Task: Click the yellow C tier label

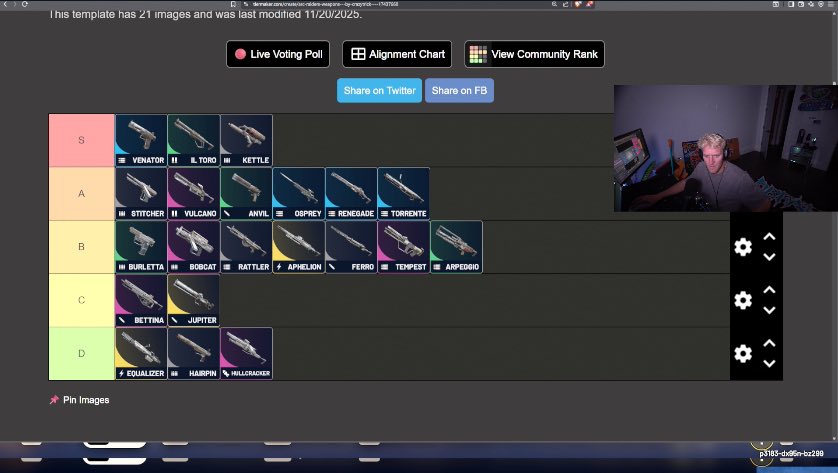Action: coord(82,300)
